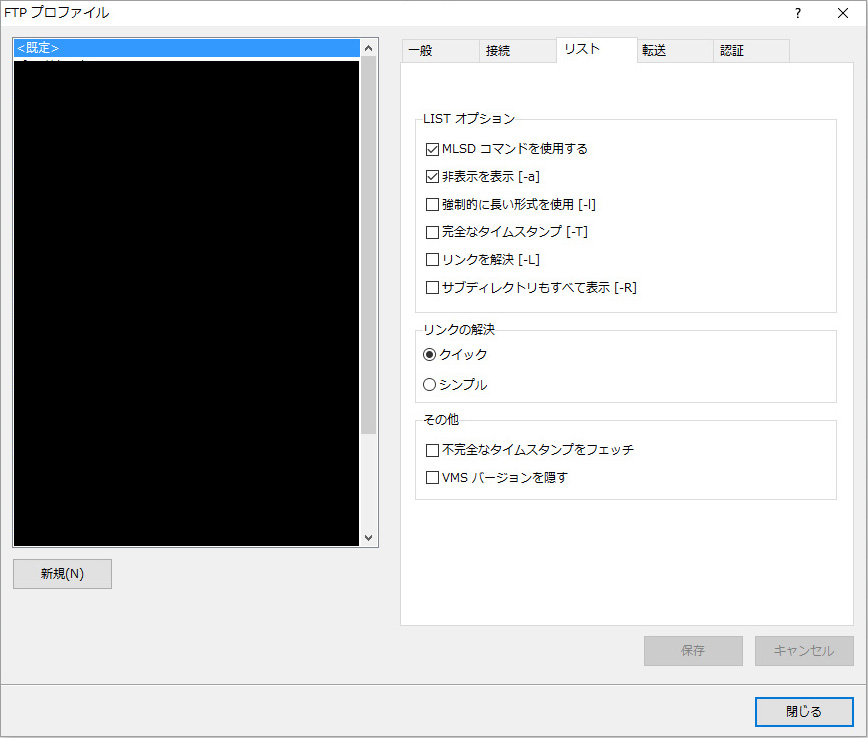Go to the 転送 tab
This screenshot has width=868, height=738.
654,51
